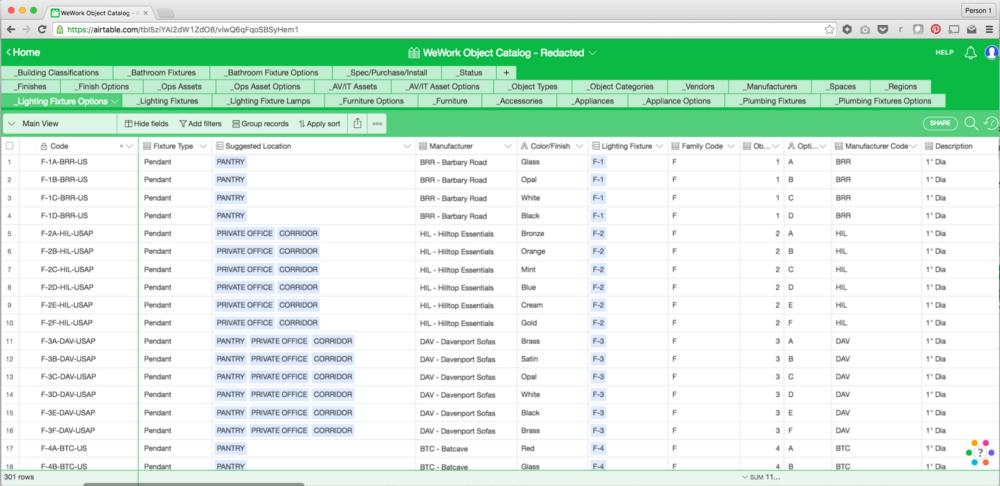Click the browser back arrow
Viewport: 1000px width, 486px height.
(11, 29)
